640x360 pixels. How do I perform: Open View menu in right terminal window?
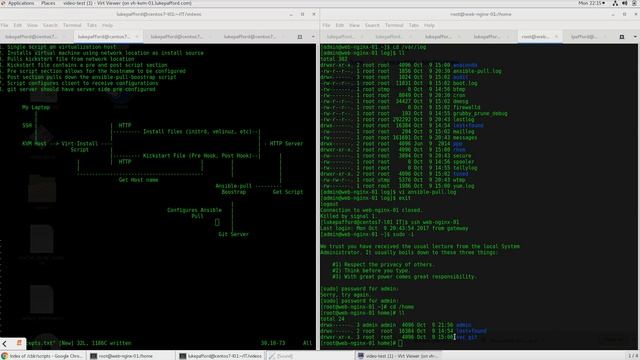click(x=354, y=25)
